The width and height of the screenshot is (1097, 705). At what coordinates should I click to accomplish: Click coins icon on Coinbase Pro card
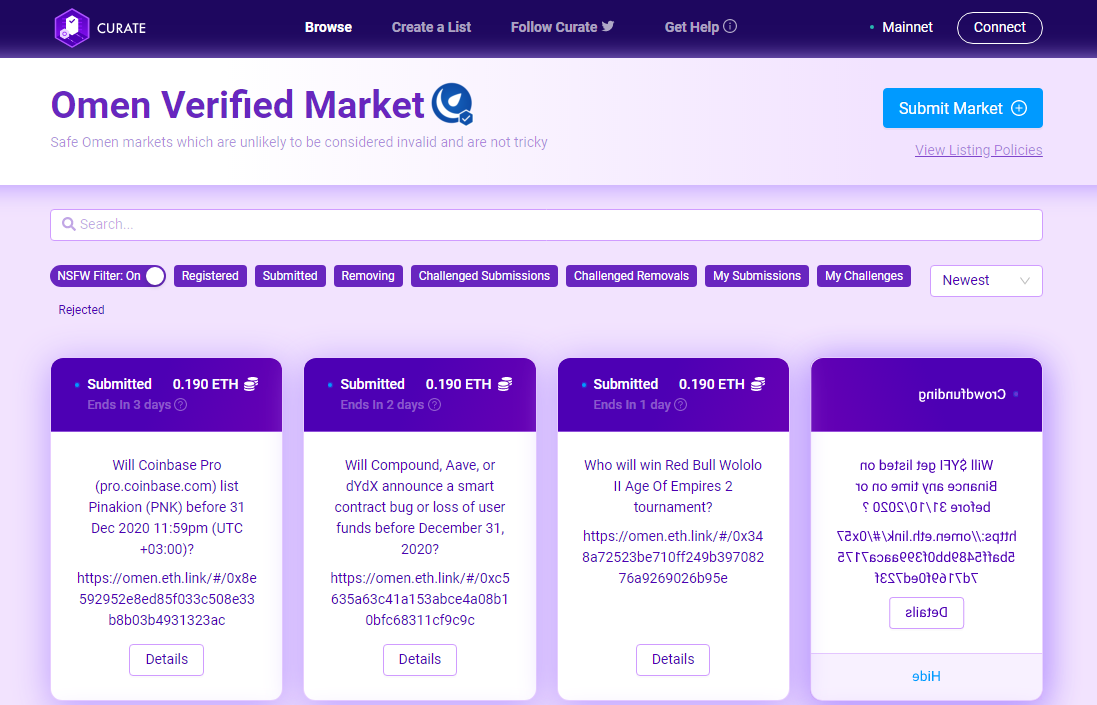click(x=251, y=384)
